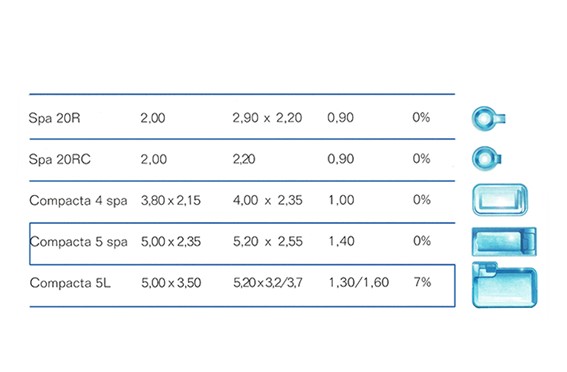Viewport: 567px width, 372px height.
Task: Click the 7% value in Compacta 5L row
Action: click(422, 282)
